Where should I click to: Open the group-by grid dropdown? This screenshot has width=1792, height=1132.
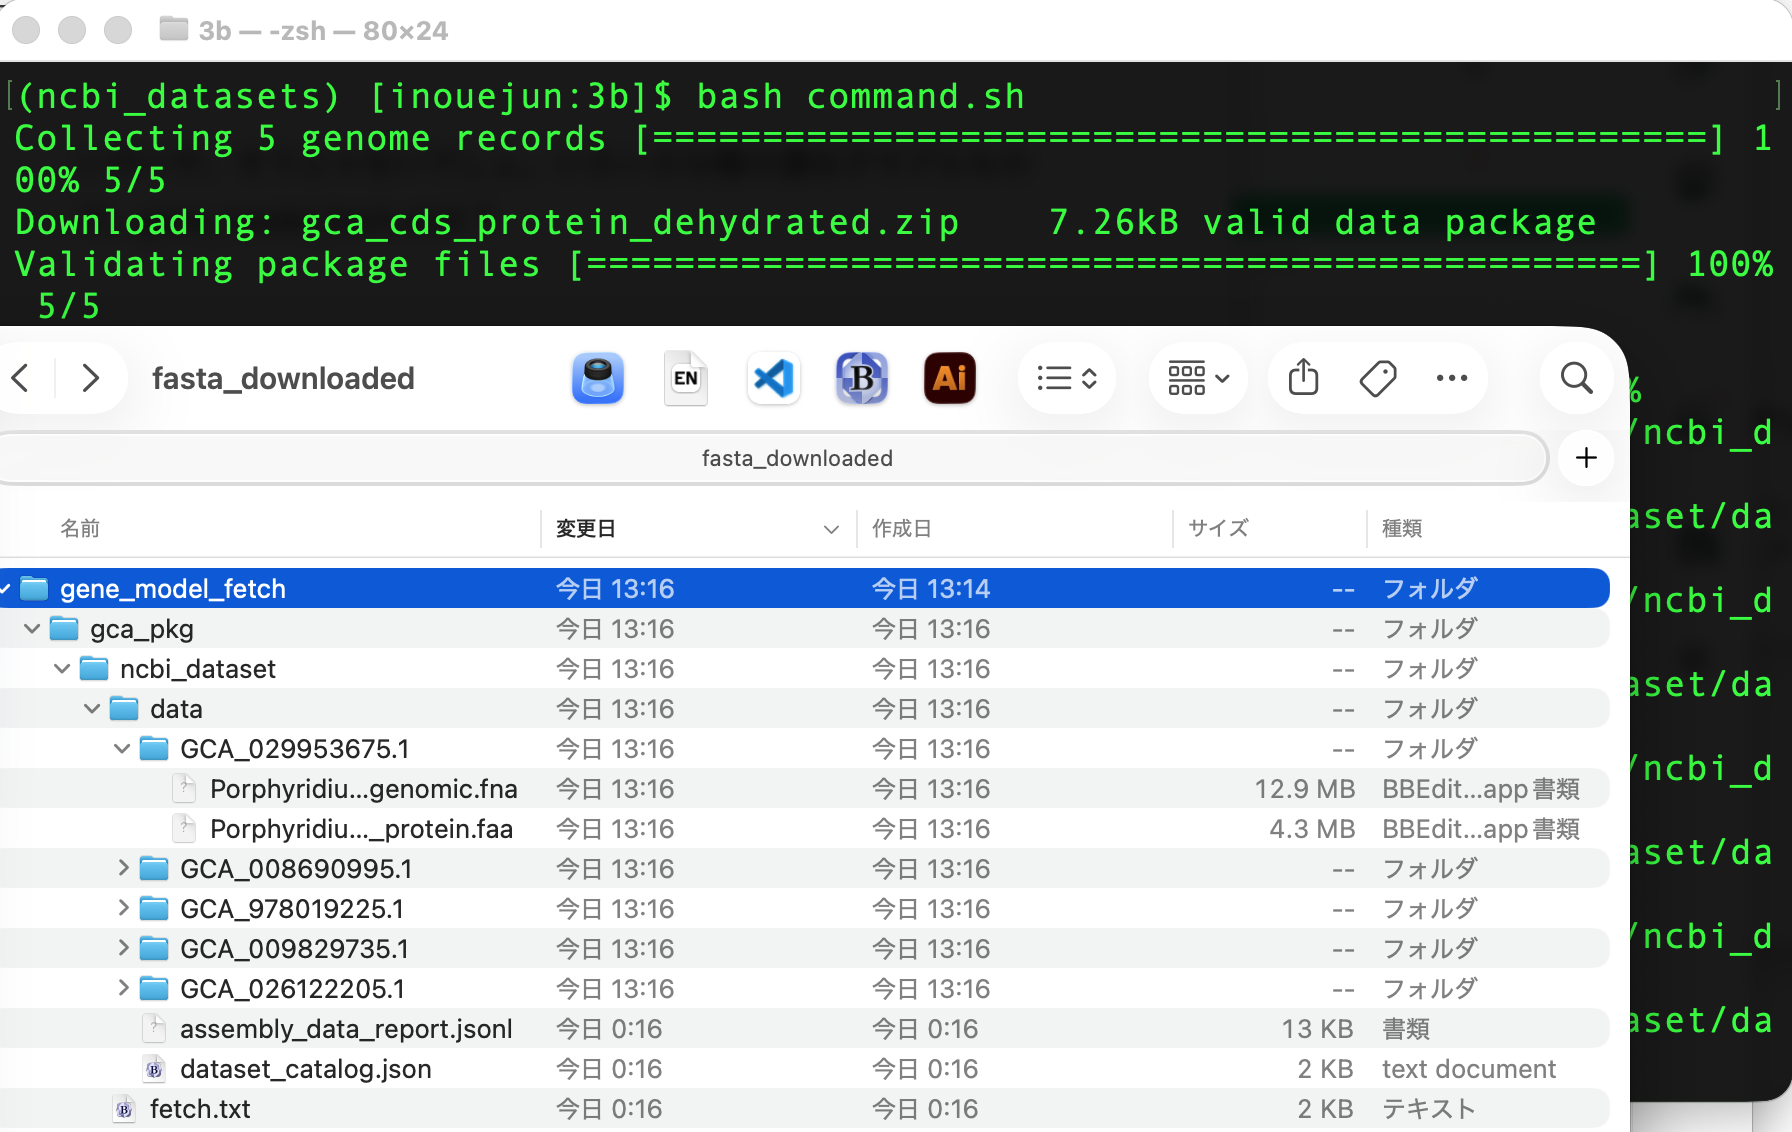coord(1198,378)
